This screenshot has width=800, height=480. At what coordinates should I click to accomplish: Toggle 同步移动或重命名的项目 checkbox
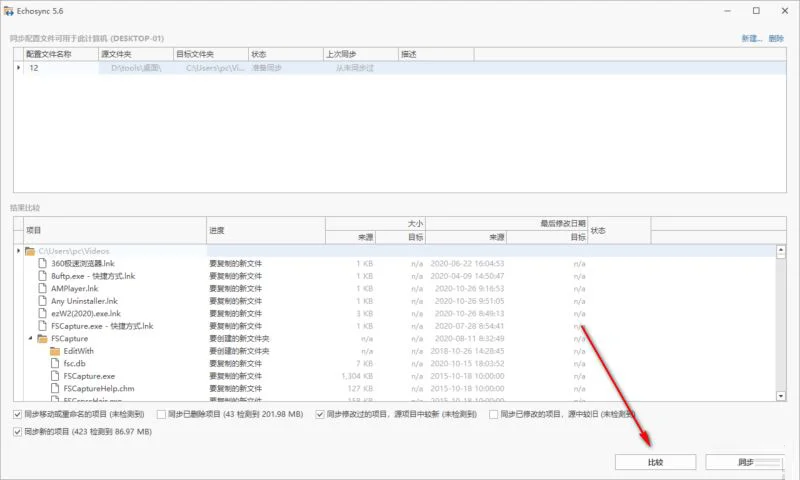coord(17,414)
